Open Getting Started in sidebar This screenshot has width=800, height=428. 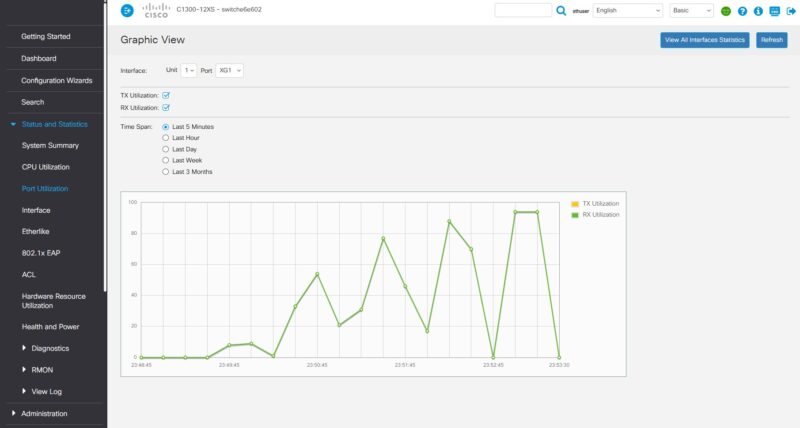pos(46,37)
